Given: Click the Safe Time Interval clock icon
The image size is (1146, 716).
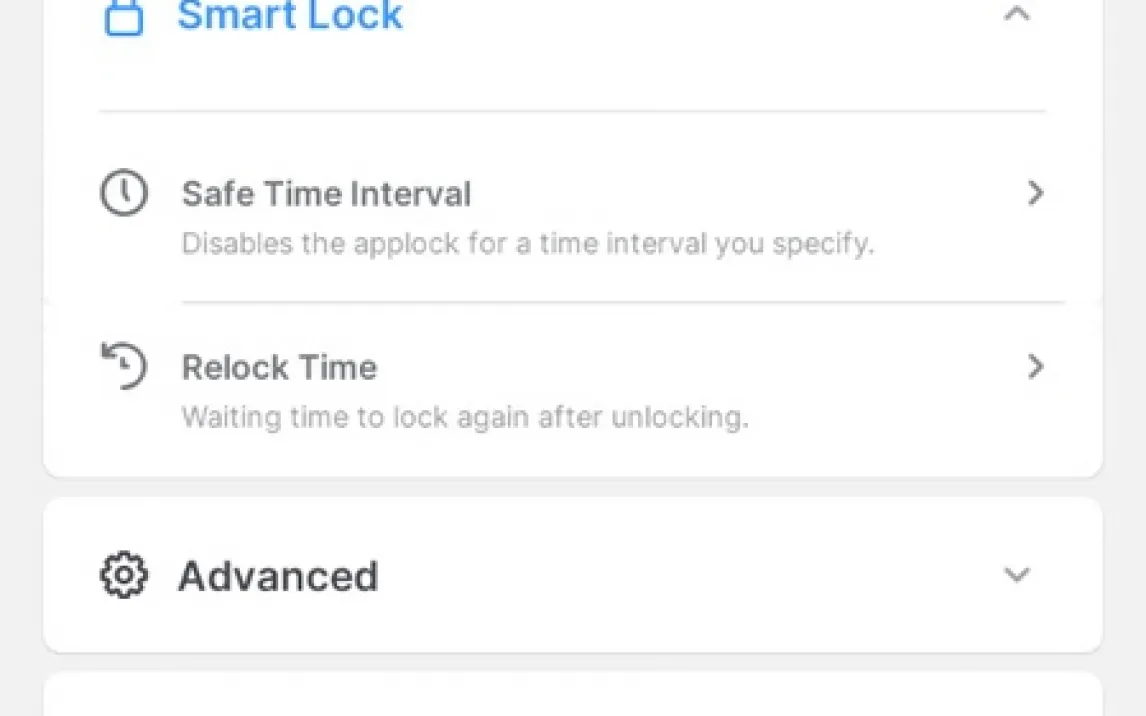Looking at the screenshot, I should pos(124,193).
